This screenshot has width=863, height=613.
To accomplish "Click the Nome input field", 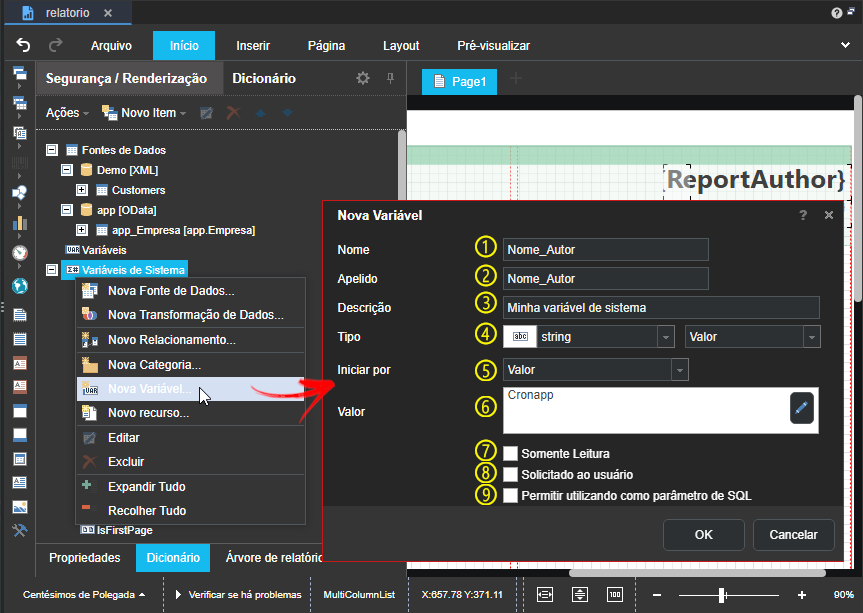I will pos(605,249).
